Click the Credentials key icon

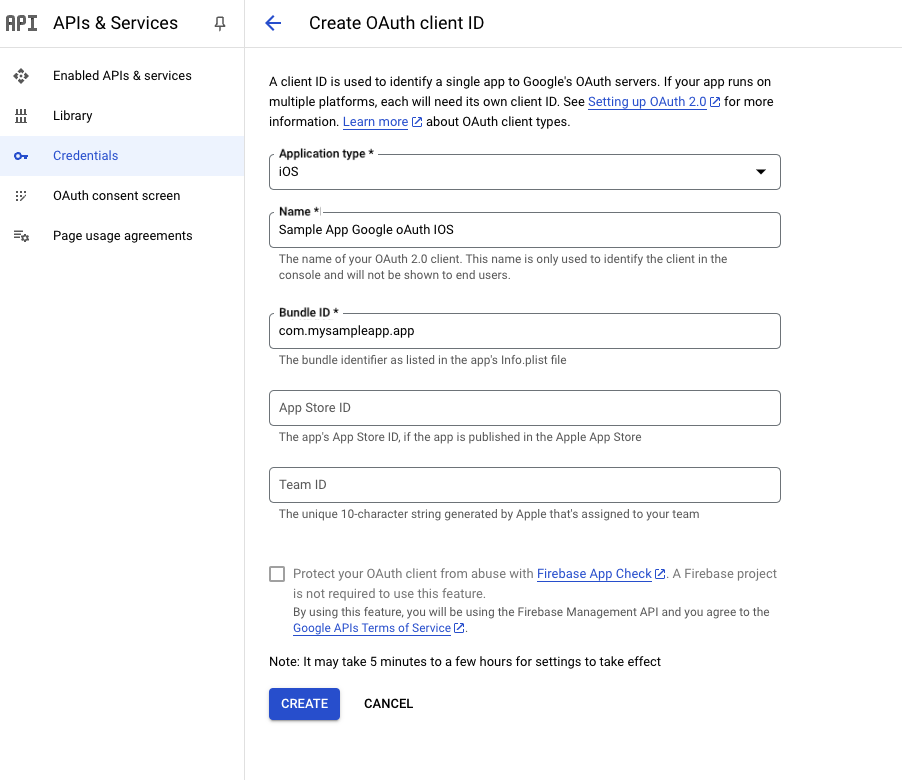coord(21,156)
